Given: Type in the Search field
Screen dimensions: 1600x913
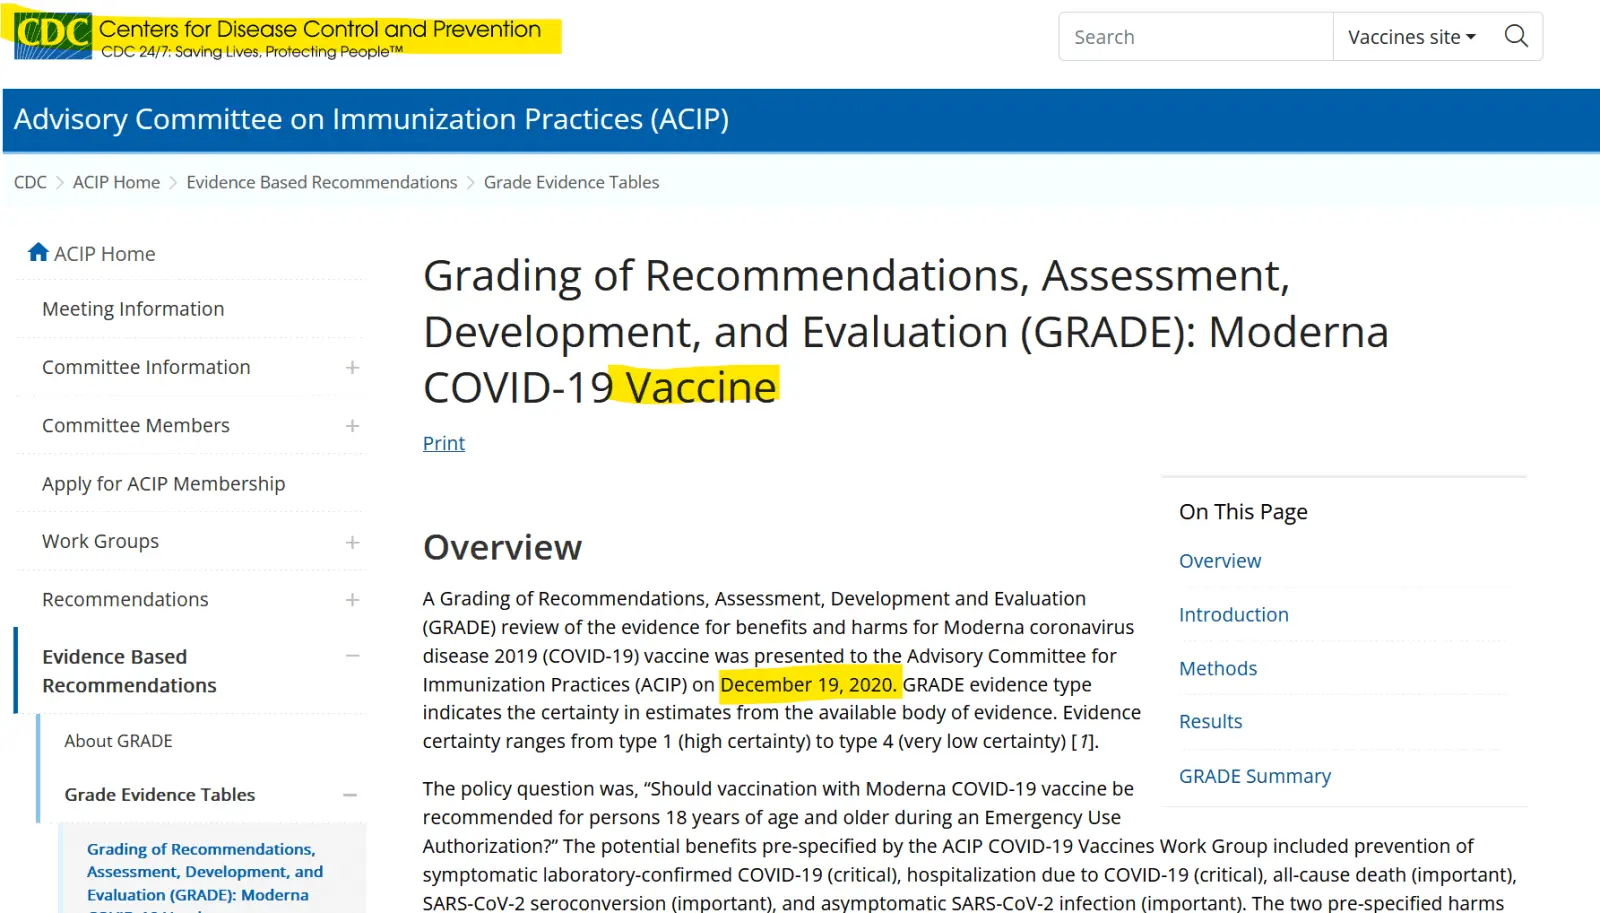Looking at the screenshot, I should point(1195,37).
